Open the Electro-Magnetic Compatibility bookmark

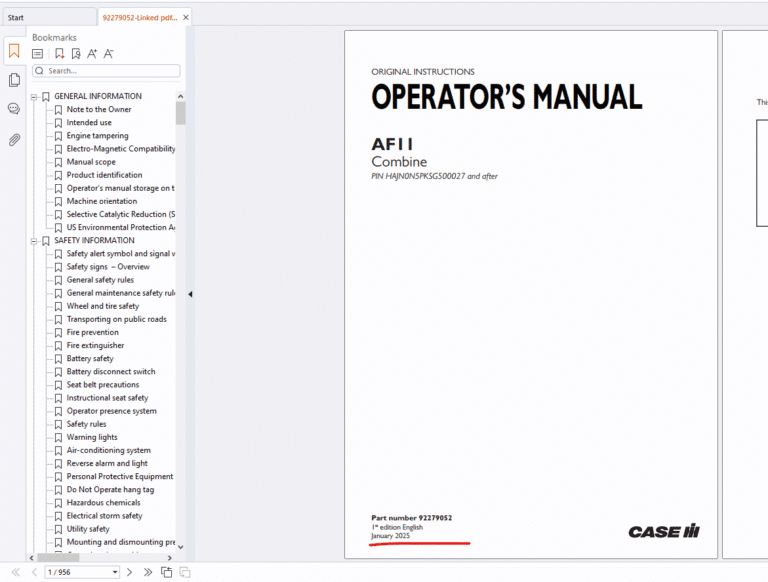[120, 149]
